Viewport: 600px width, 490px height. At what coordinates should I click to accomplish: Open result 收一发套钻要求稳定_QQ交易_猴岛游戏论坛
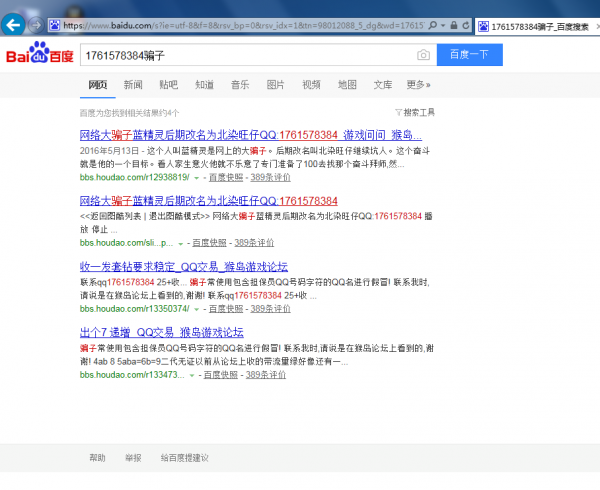(184, 267)
